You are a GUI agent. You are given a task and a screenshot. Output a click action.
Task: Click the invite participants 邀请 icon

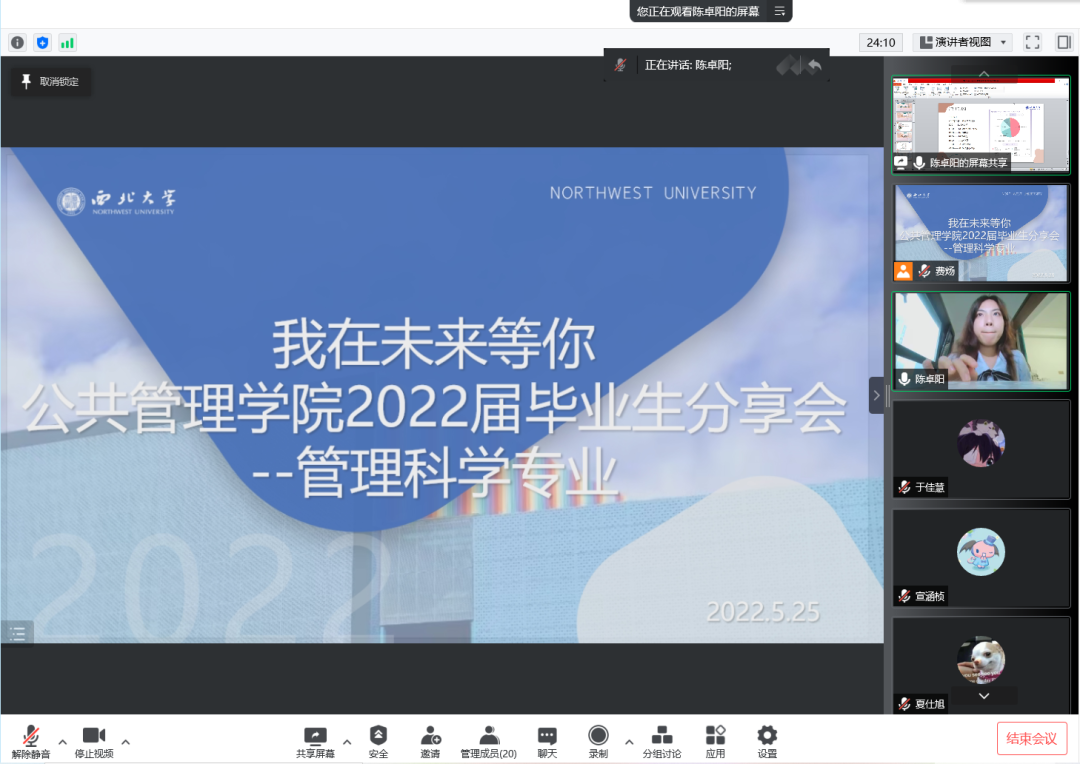pyautogui.click(x=430, y=740)
